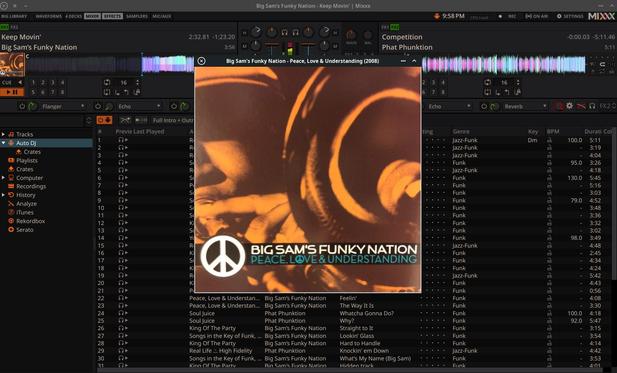Click the Auto DJ skip next track icon

(x=140, y=120)
